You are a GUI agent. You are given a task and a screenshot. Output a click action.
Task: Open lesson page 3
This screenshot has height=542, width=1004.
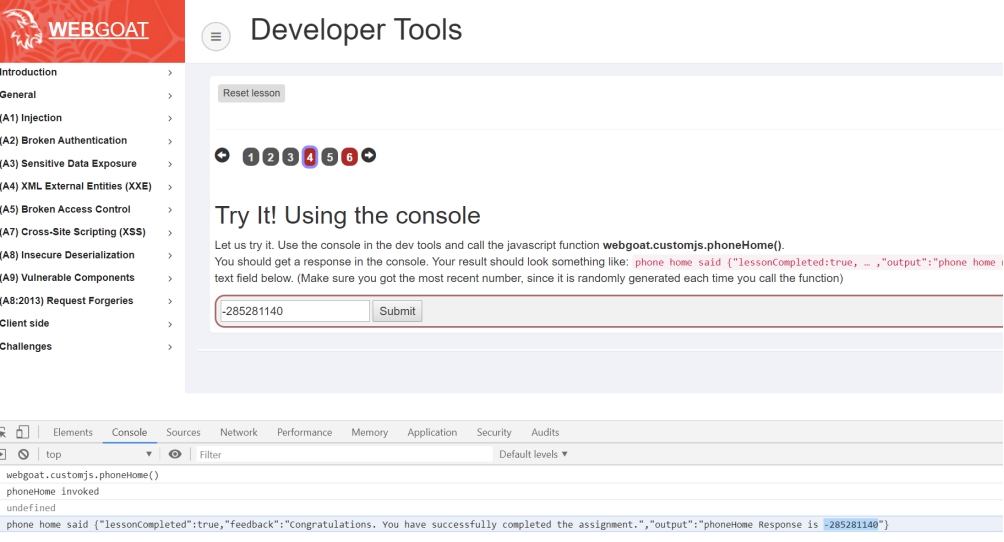pos(291,157)
